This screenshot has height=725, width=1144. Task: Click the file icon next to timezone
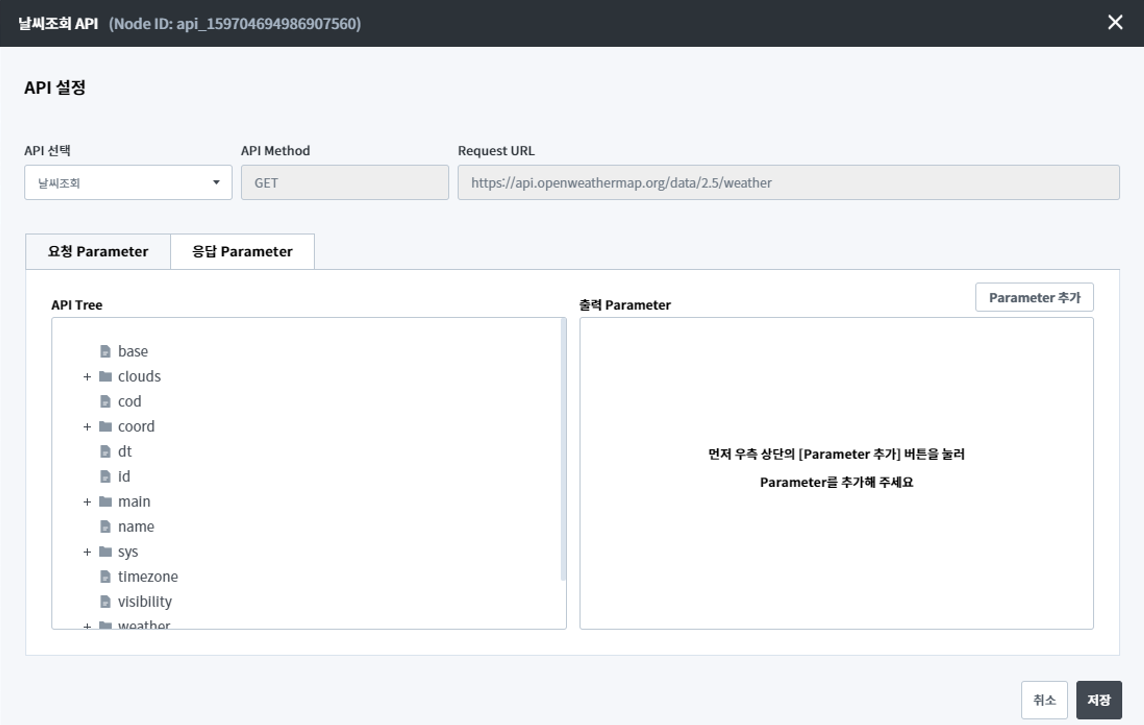coord(105,577)
